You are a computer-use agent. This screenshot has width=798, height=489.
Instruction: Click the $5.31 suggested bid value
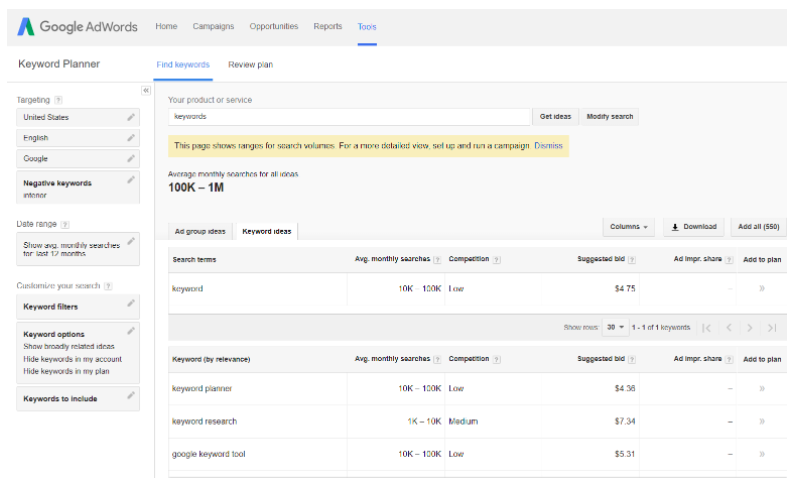624,454
